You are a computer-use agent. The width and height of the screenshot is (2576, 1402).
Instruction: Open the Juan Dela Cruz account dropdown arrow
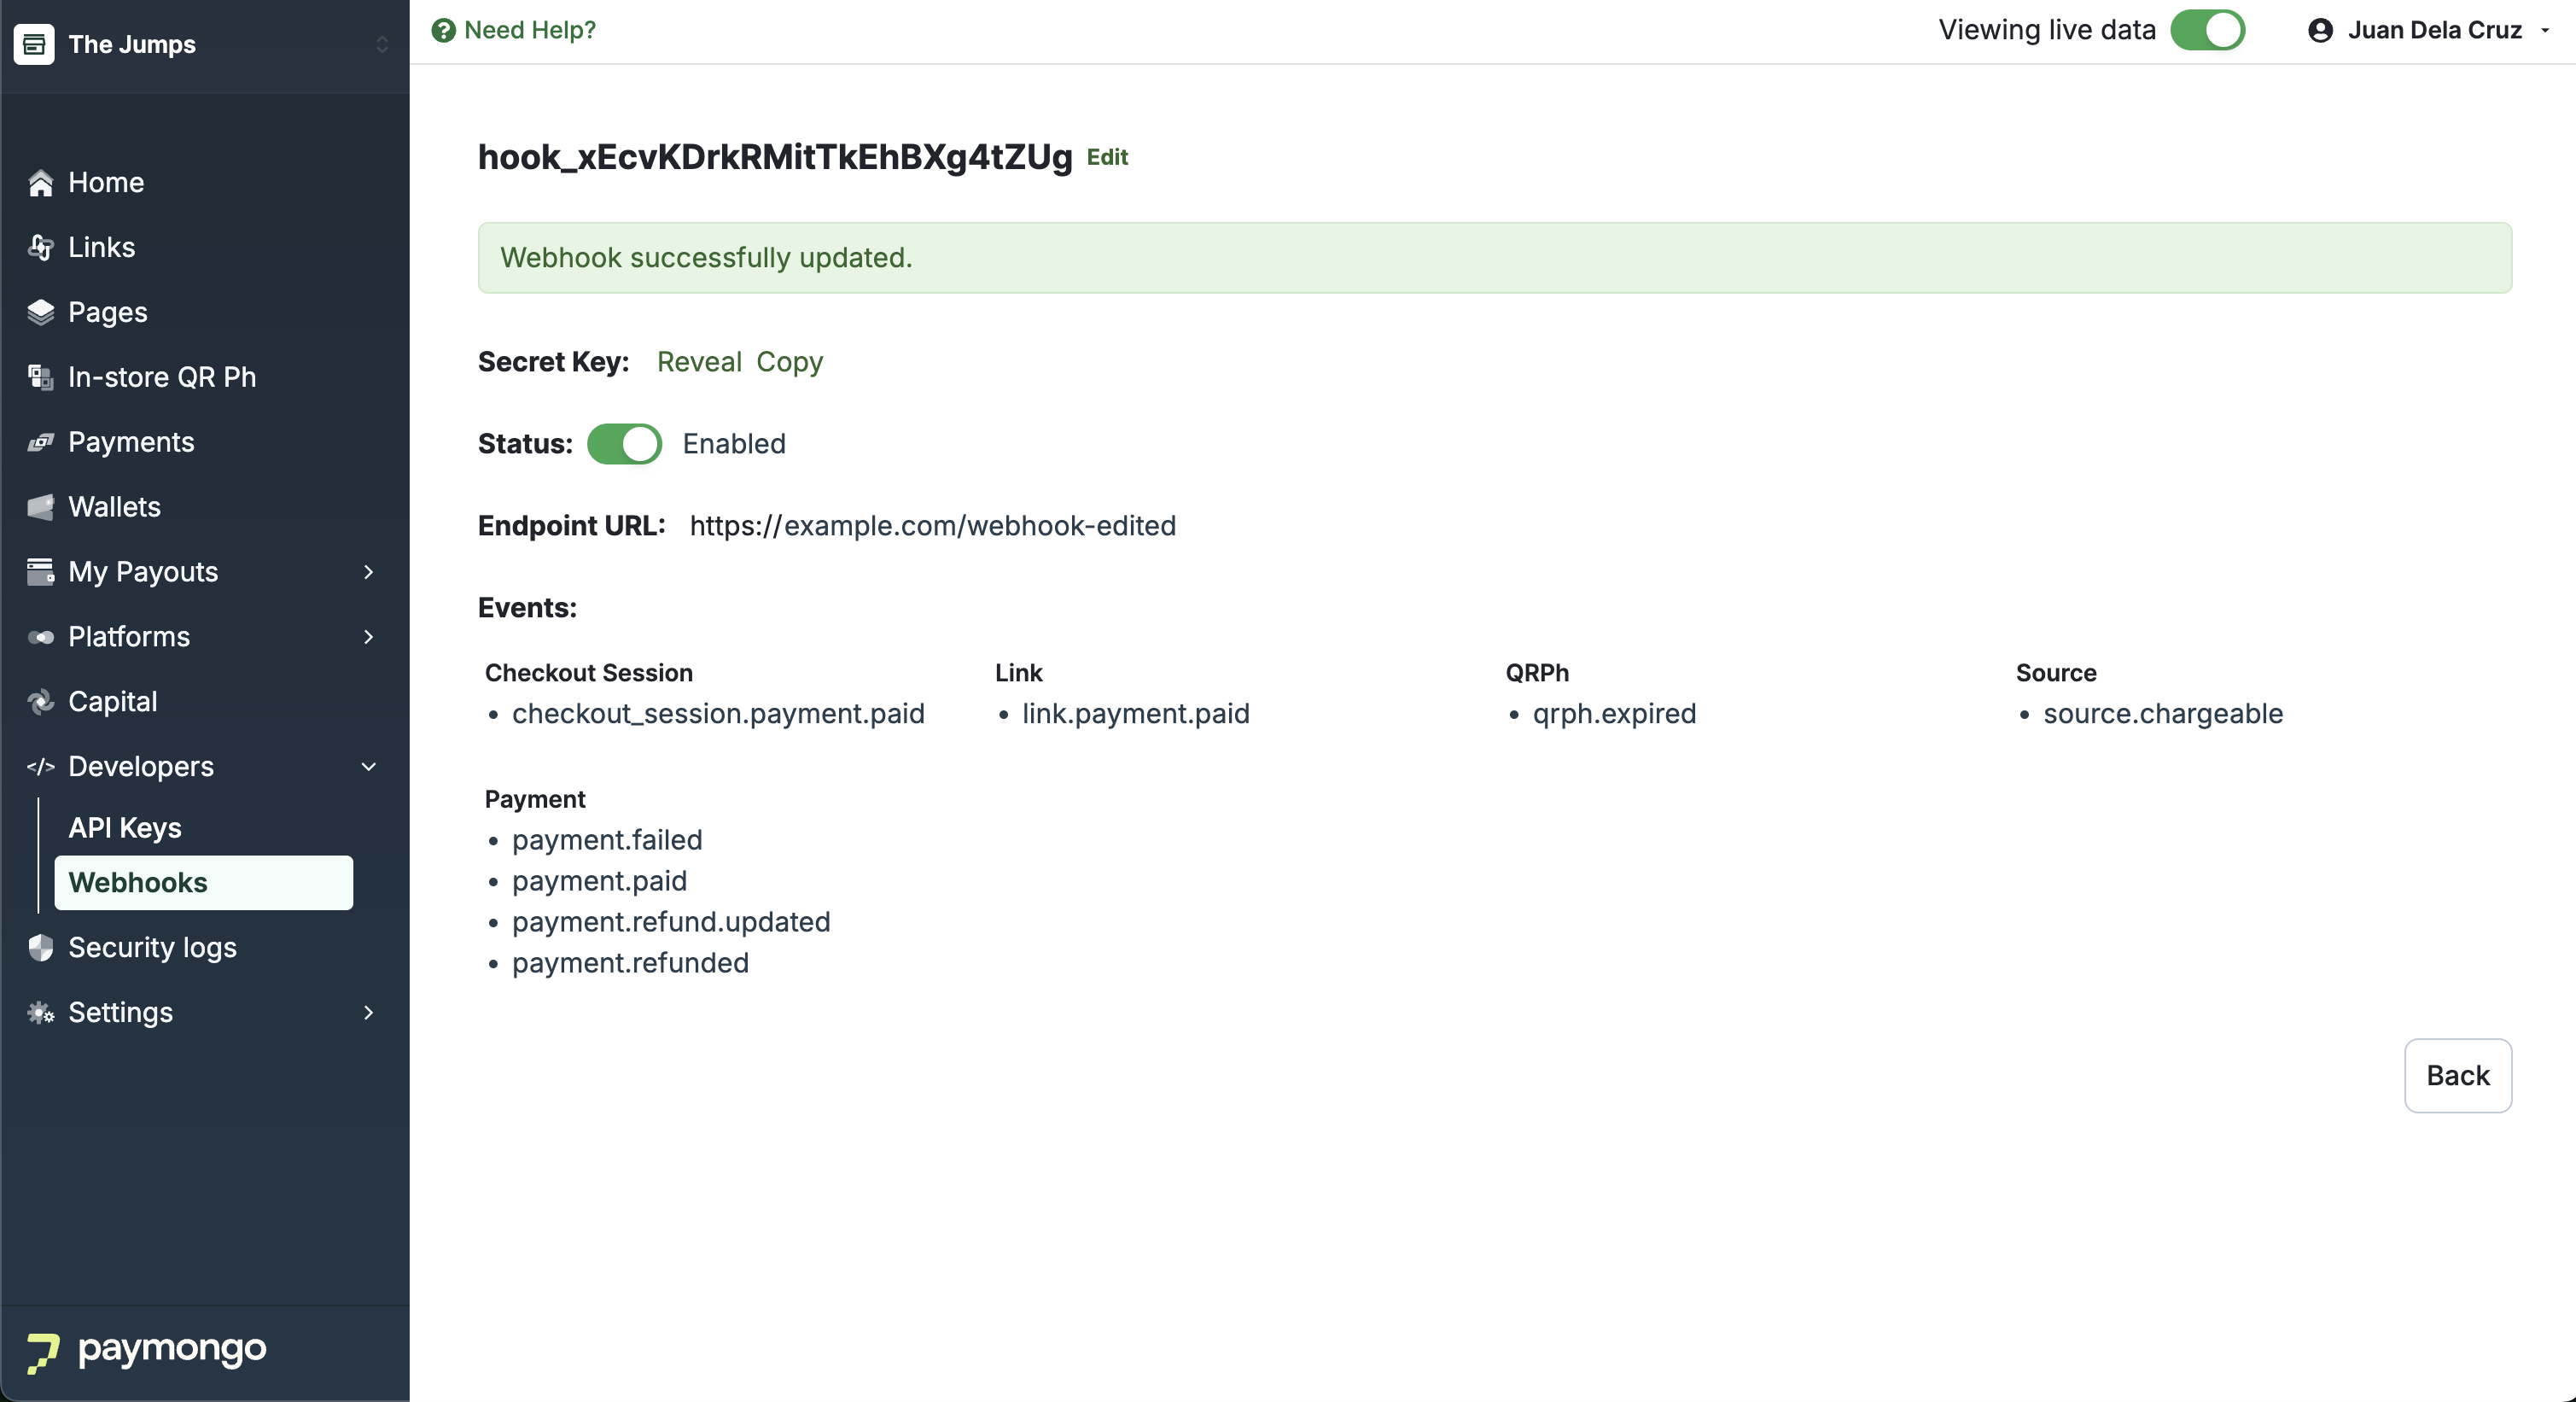click(x=2545, y=31)
